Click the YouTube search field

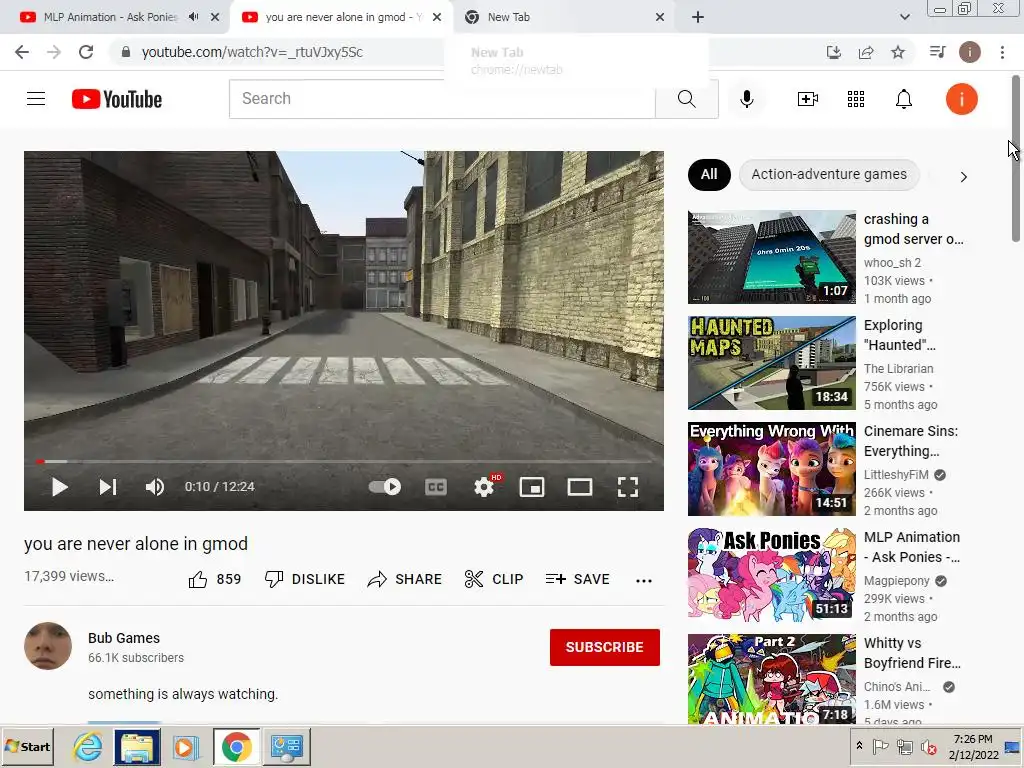pos(442,99)
